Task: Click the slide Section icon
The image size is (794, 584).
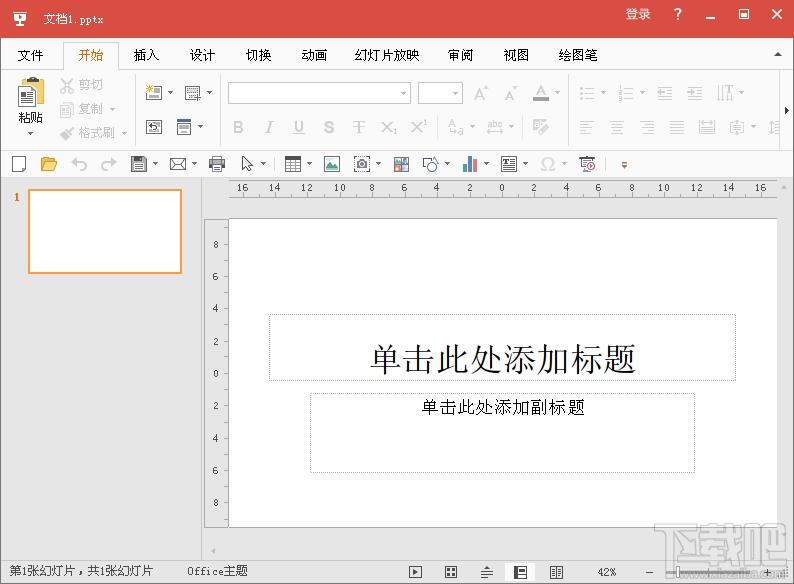Action: [184, 127]
